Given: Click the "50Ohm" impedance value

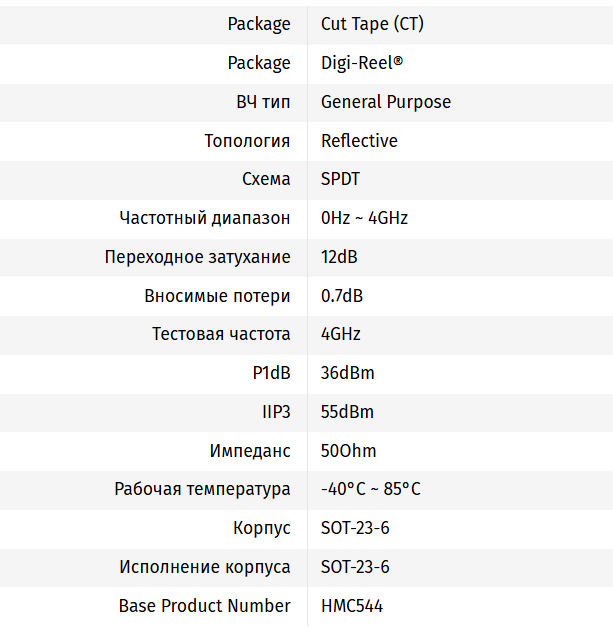Looking at the screenshot, I should [348, 451].
